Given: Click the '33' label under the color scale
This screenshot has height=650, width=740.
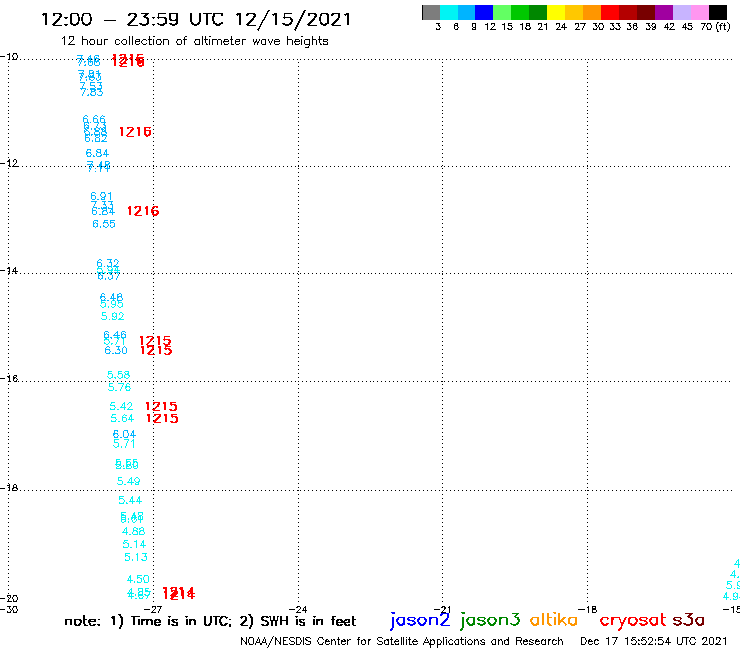Looking at the screenshot, I should [x=615, y=27].
